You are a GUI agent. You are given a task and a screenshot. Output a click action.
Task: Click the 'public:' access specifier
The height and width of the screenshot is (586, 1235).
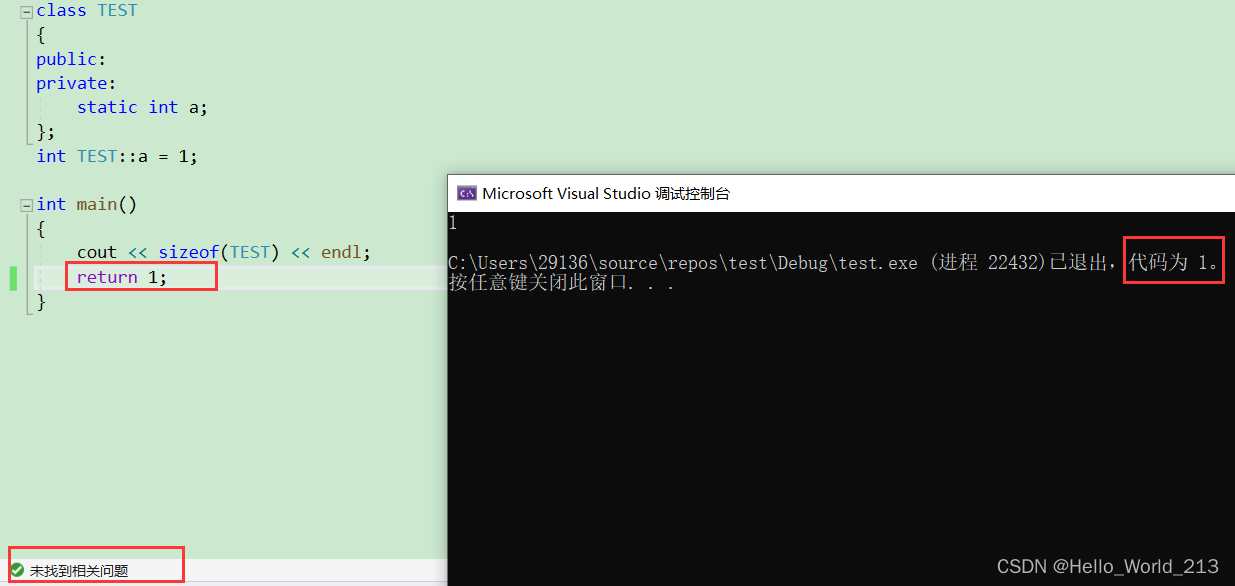[71, 59]
